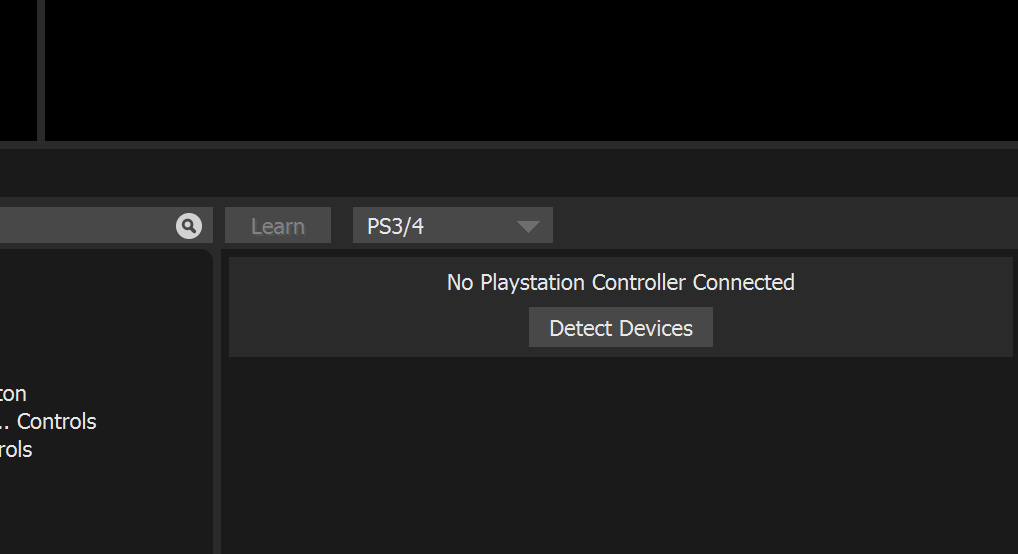Select the list item ending in 'rols'
Screen dimensions: 1018x554
16,449
